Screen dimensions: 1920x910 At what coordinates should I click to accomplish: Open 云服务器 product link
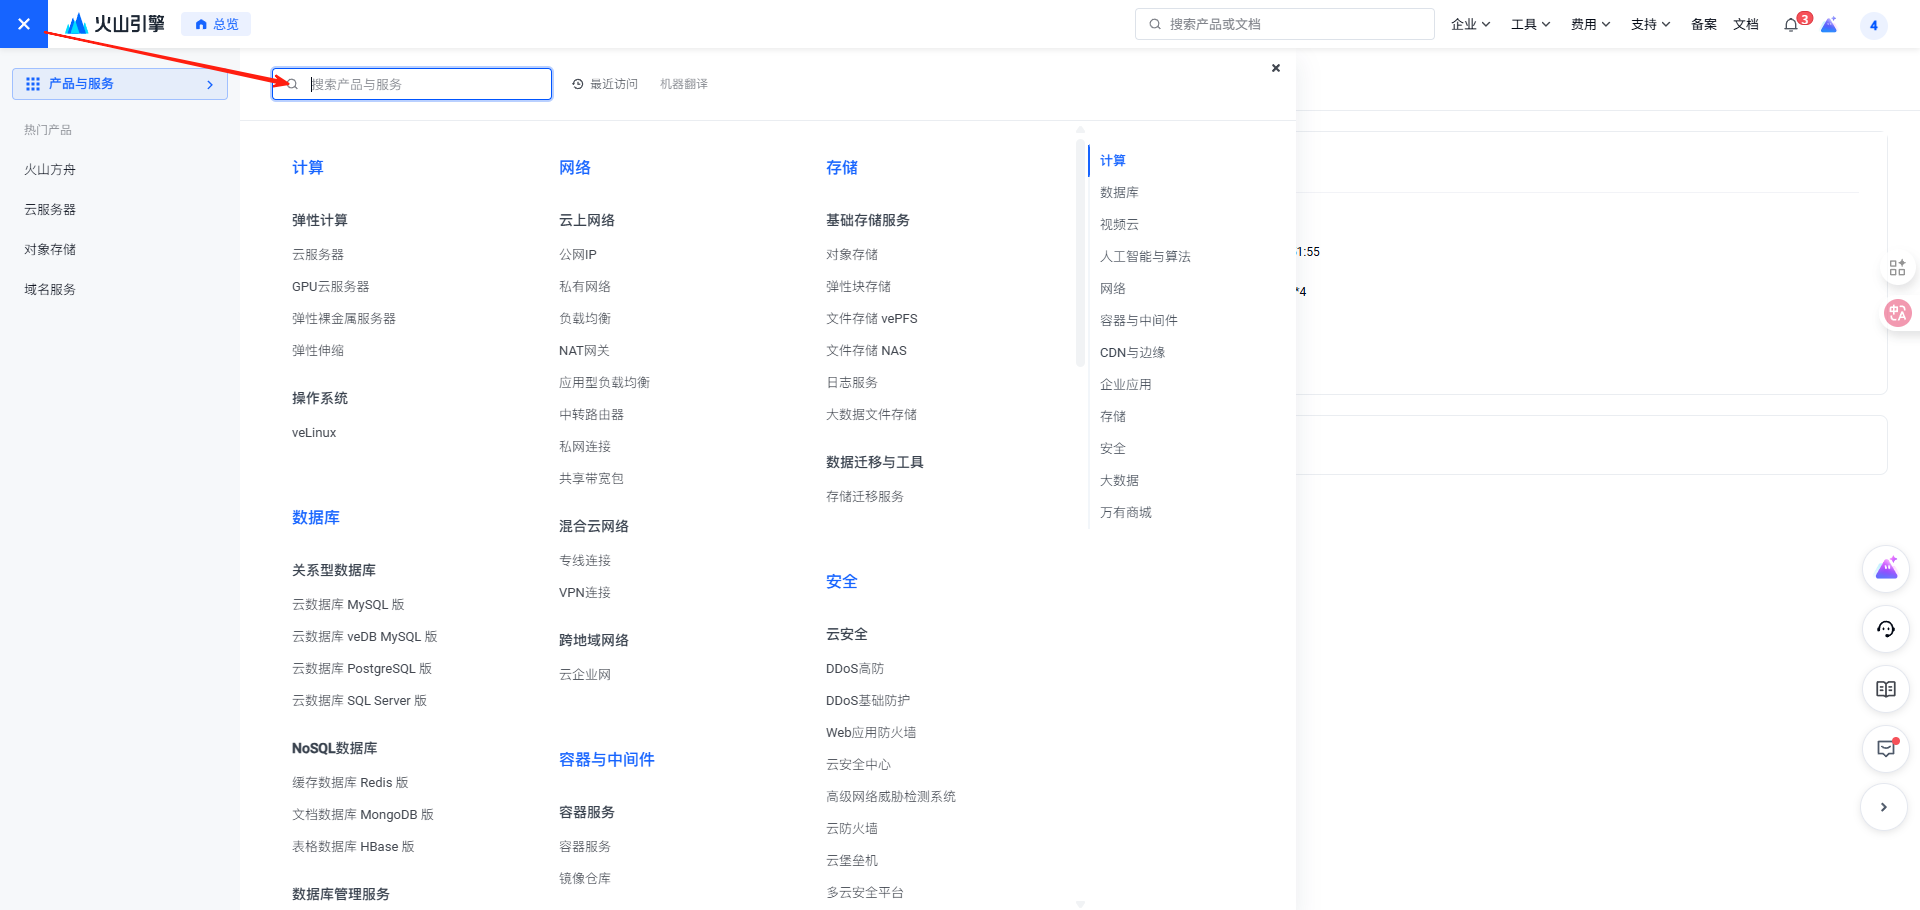click(318, 255)
